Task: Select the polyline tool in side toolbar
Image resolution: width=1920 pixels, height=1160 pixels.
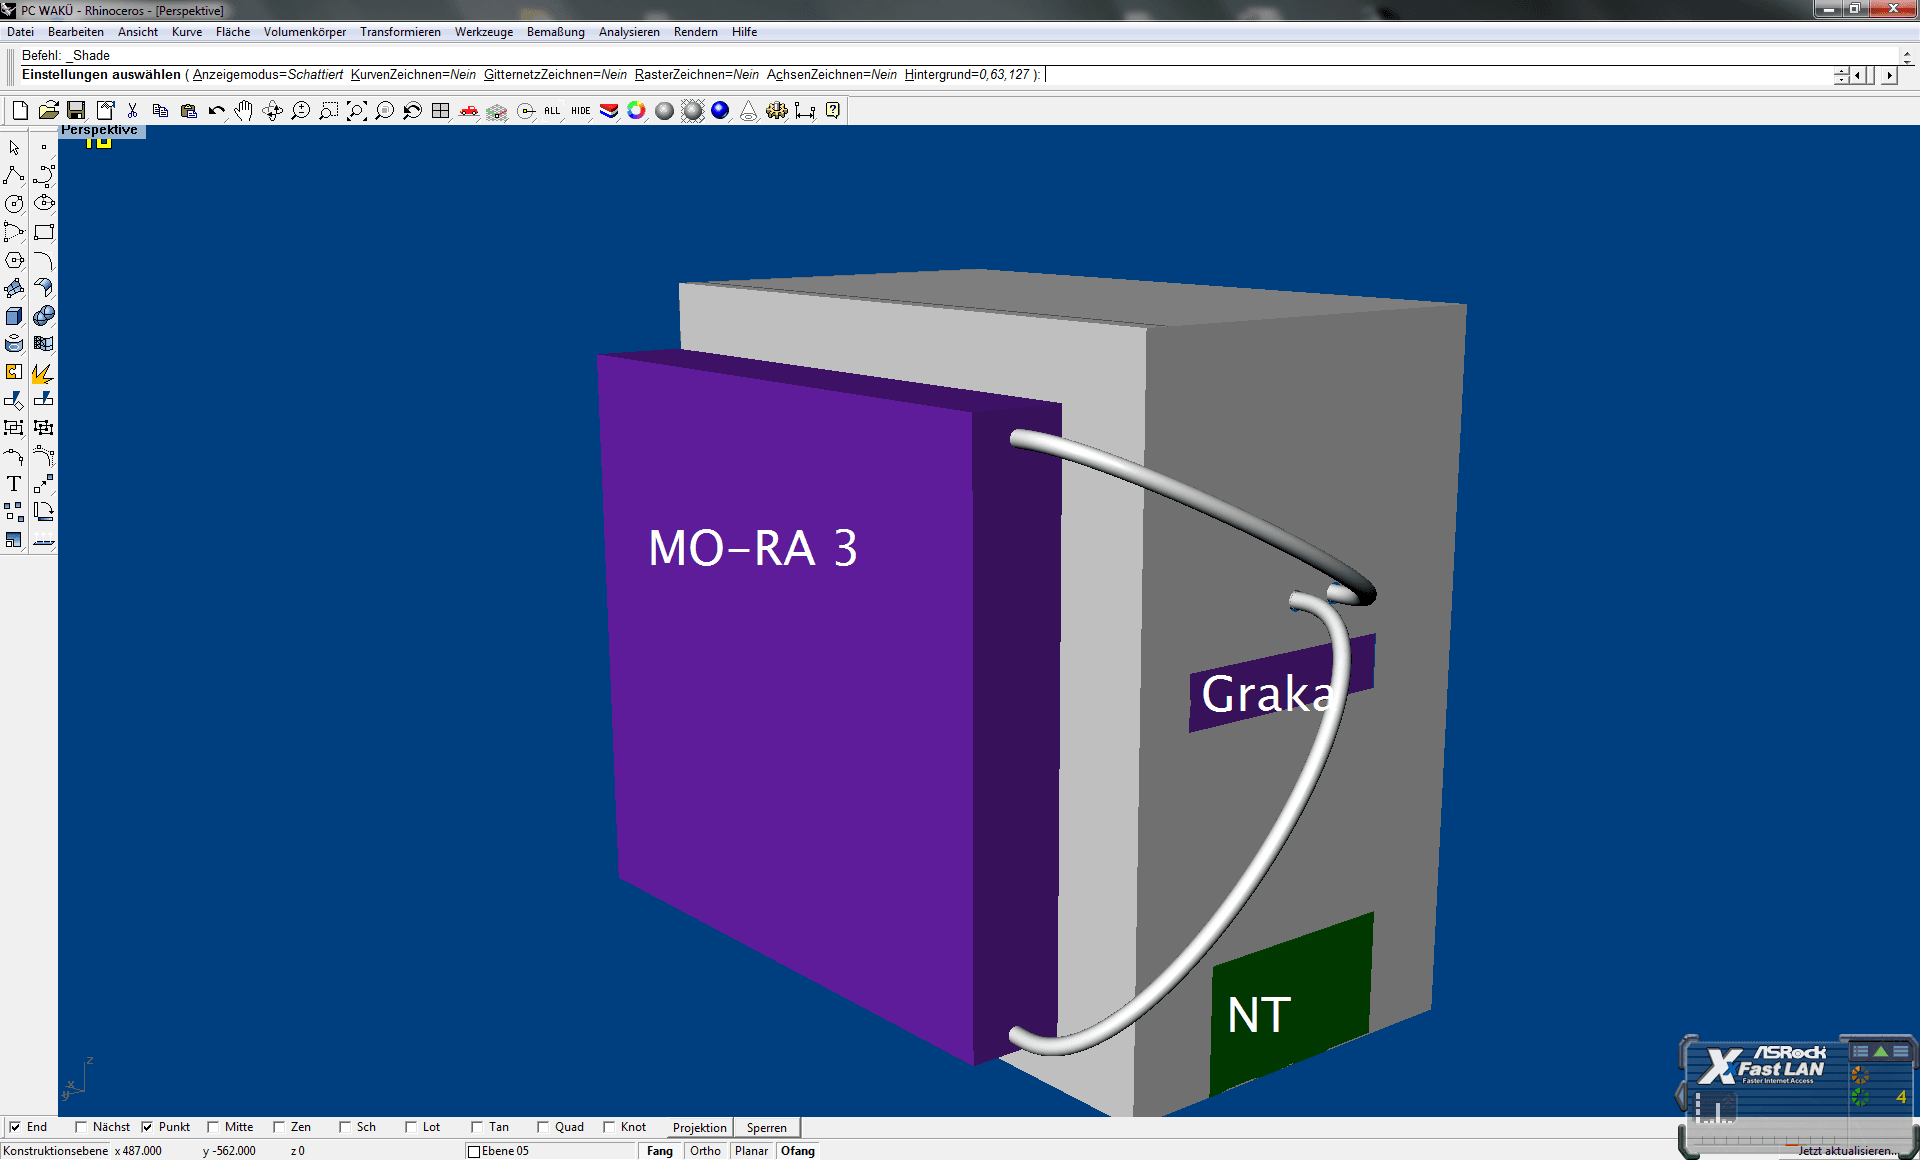Action: click(x=14, y=176)
